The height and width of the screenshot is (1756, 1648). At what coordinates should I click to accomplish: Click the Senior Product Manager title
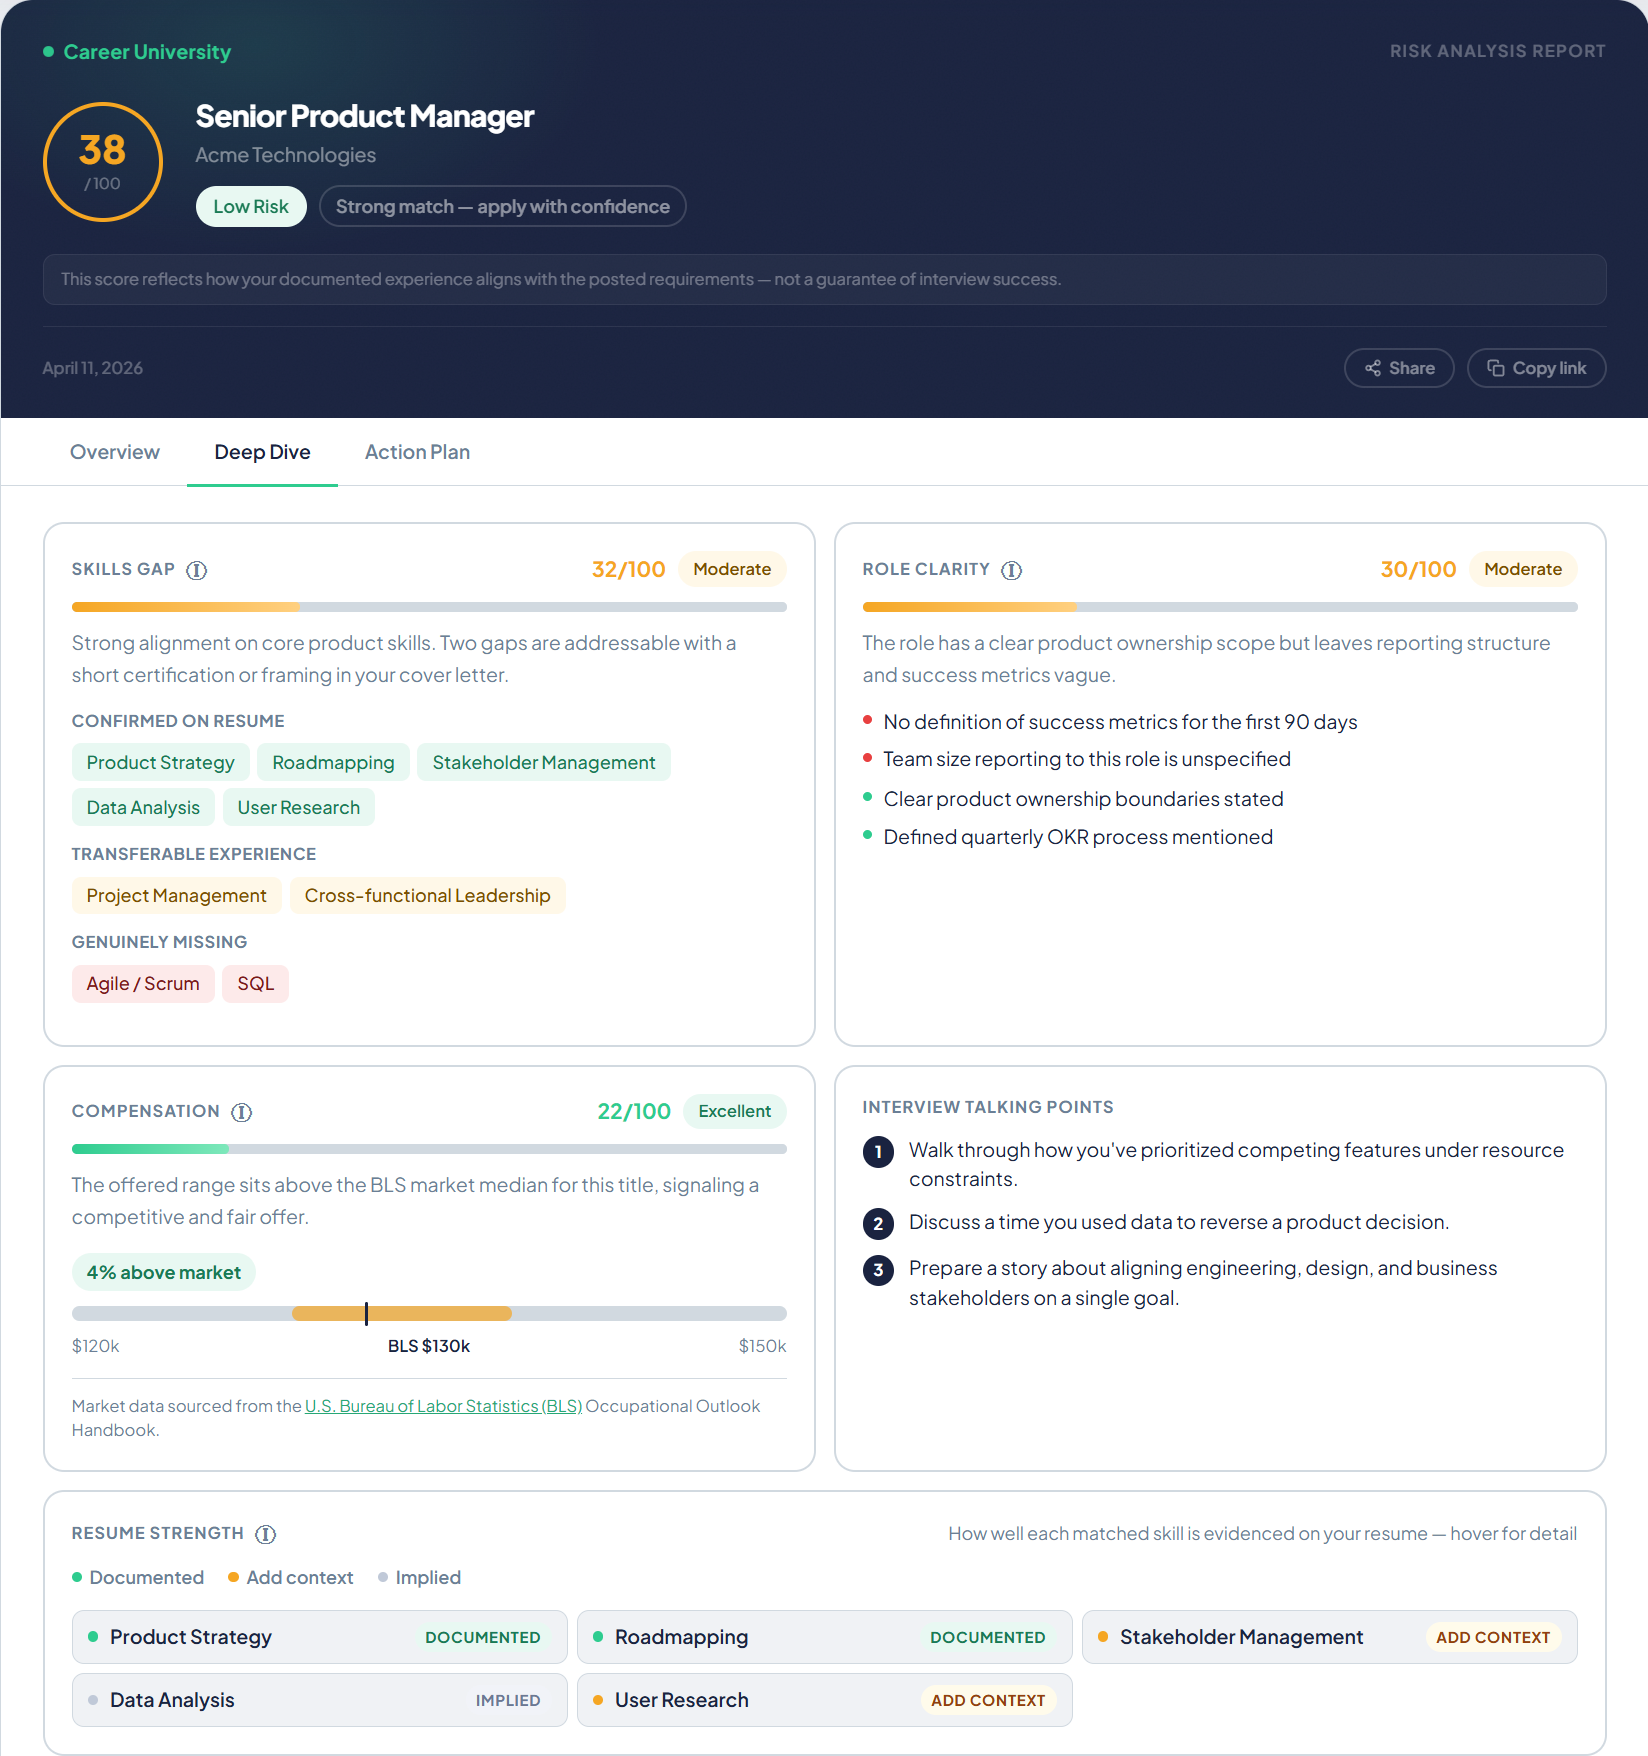tap(365, 116)
